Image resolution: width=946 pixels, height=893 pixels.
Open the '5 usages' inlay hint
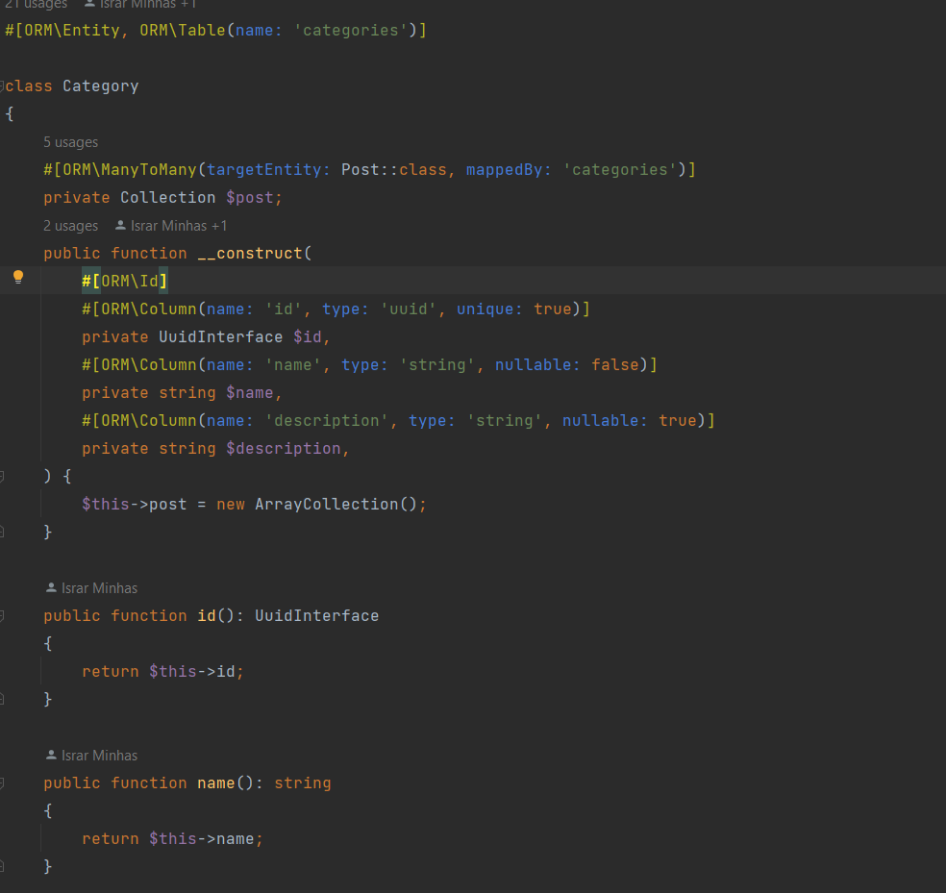pos(71,142)
